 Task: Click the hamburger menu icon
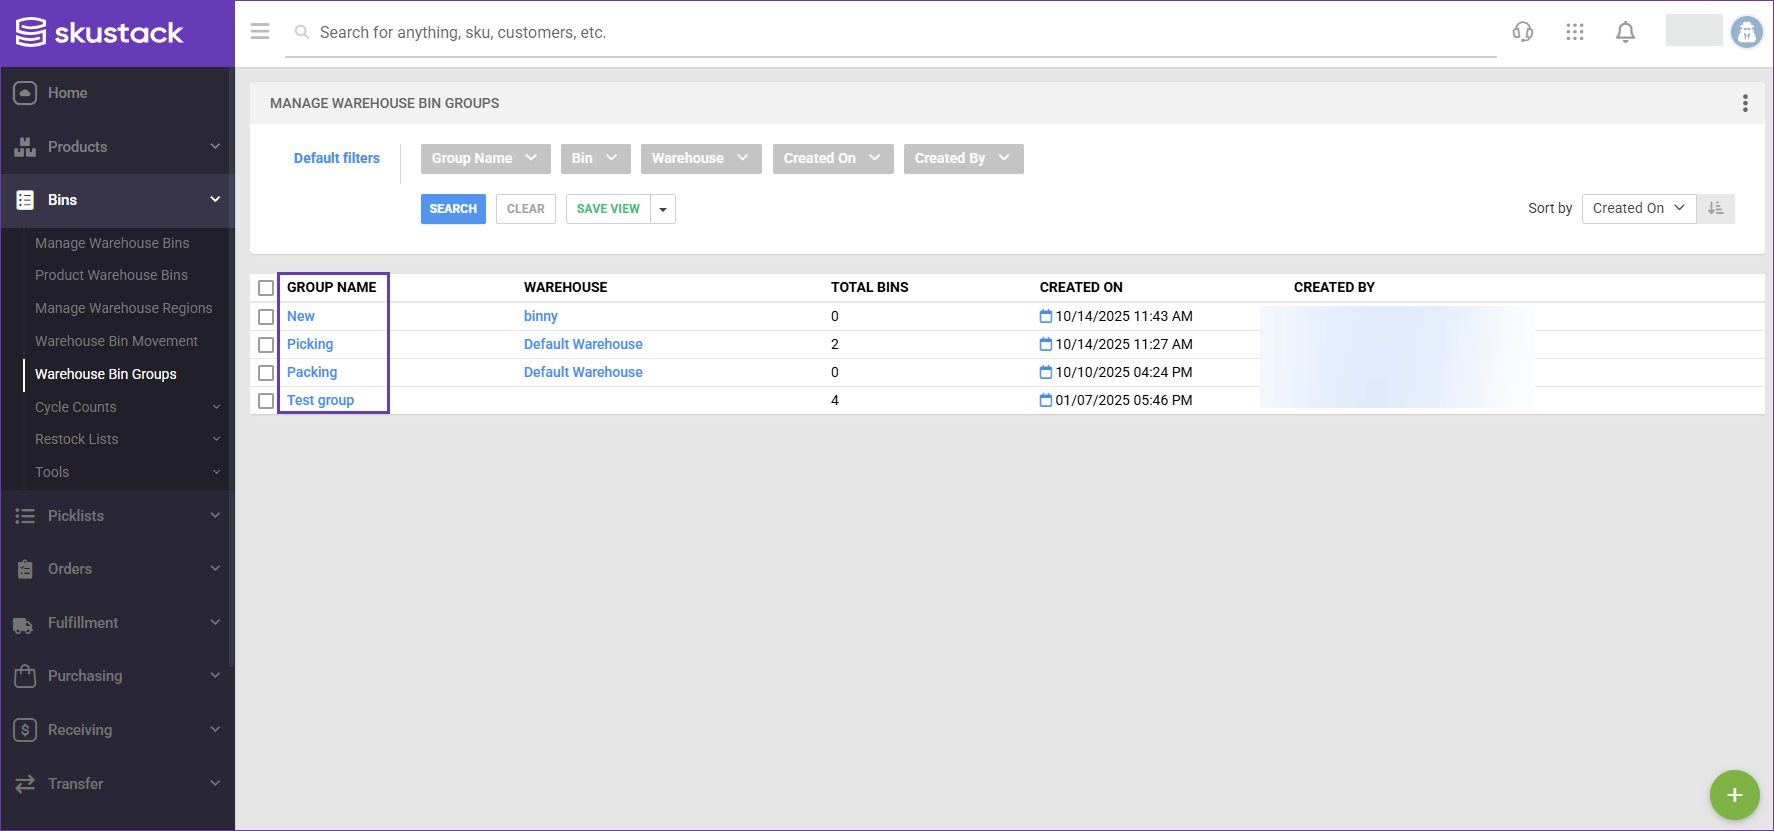(260, 32)
